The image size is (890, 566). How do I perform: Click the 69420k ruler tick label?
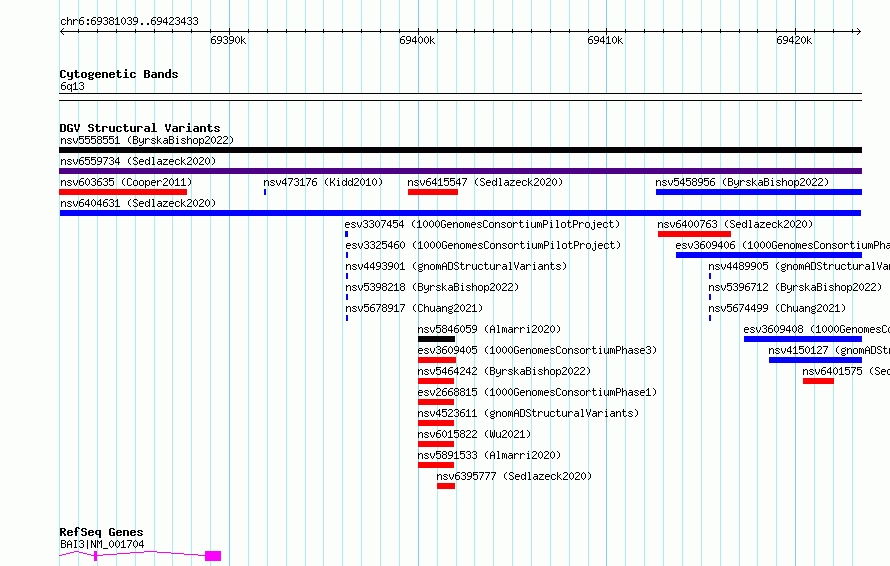pyautogui.click(x=794, y=40)
